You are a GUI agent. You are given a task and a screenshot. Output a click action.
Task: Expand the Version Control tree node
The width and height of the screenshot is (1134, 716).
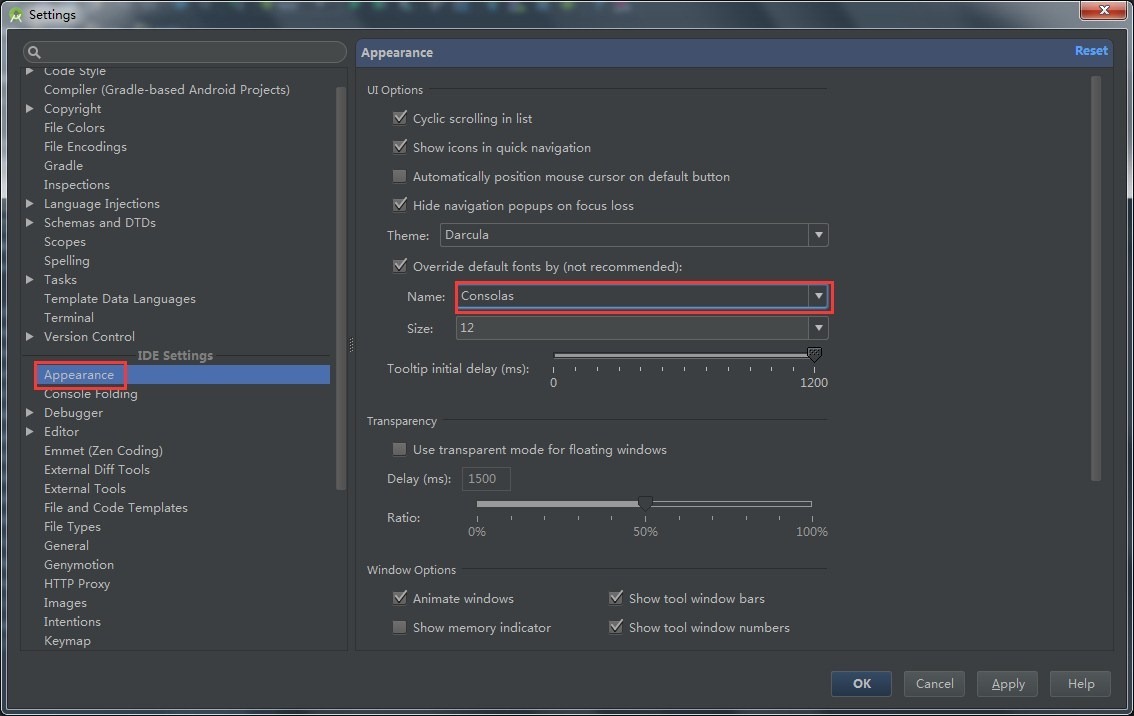point(30,337)
